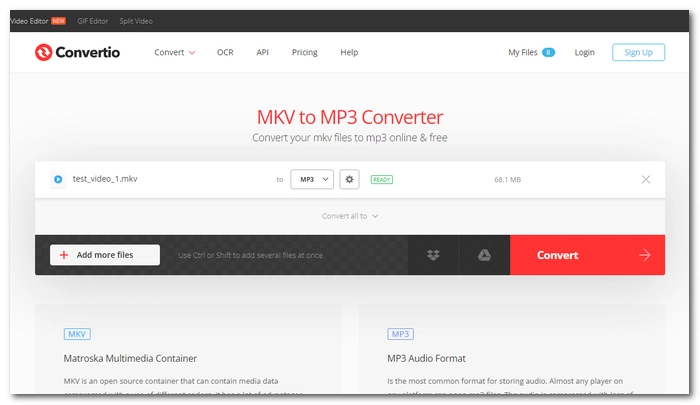This screenshot has height=405, width=700.
Task: Click the Sign Up button
Action: point(638,52)
